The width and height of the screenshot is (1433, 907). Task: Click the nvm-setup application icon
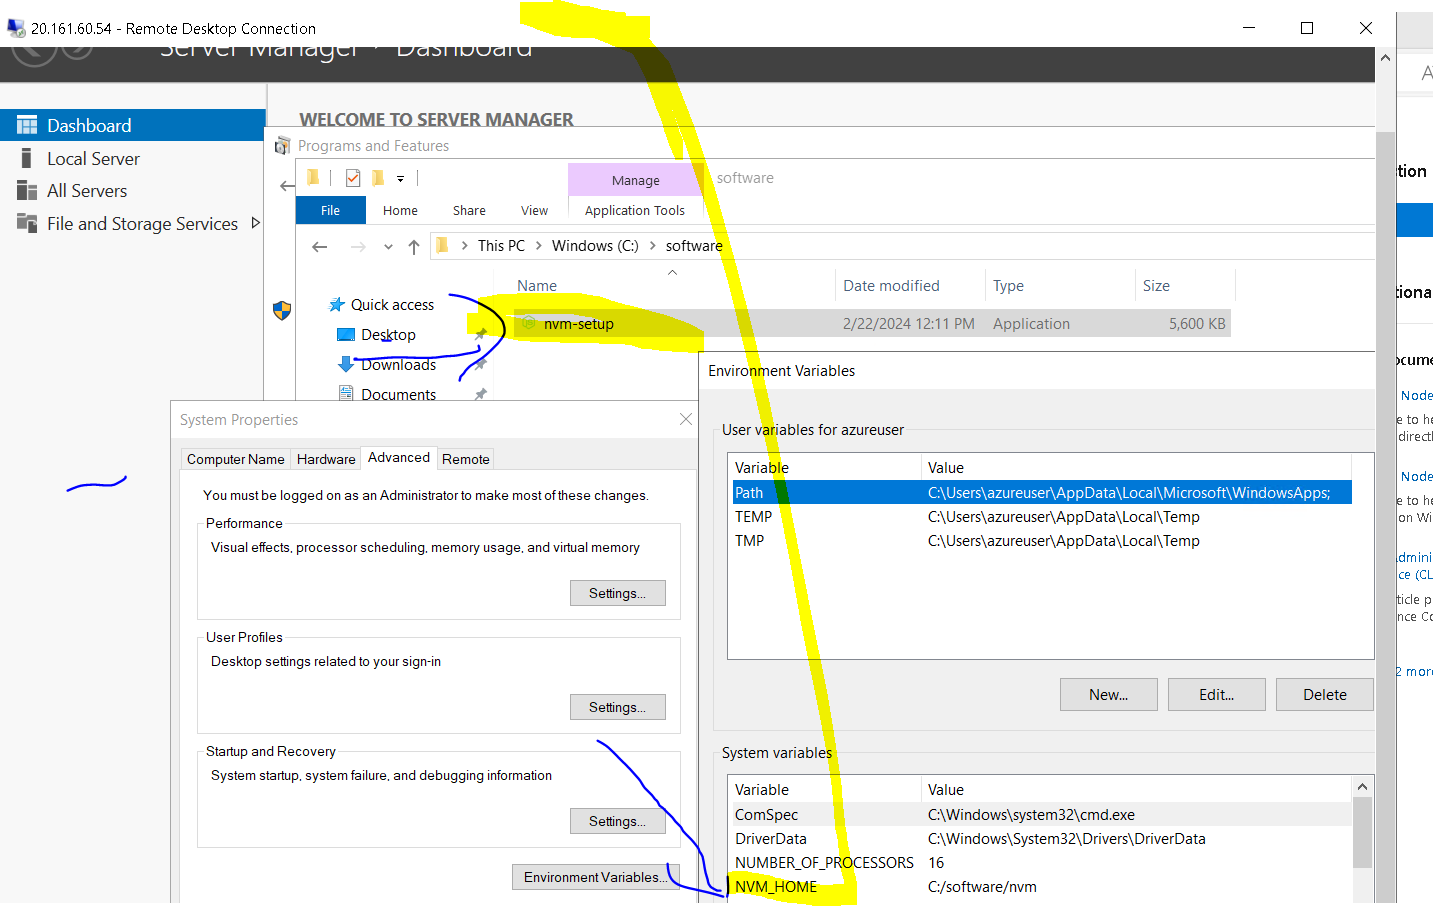(529, 323)
